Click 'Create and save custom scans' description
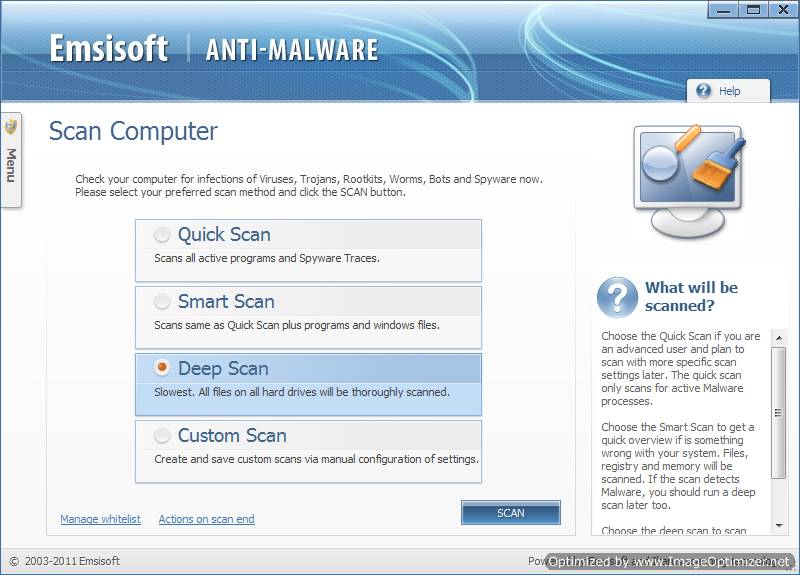800x575 pixels. click(x=316, y=459)
